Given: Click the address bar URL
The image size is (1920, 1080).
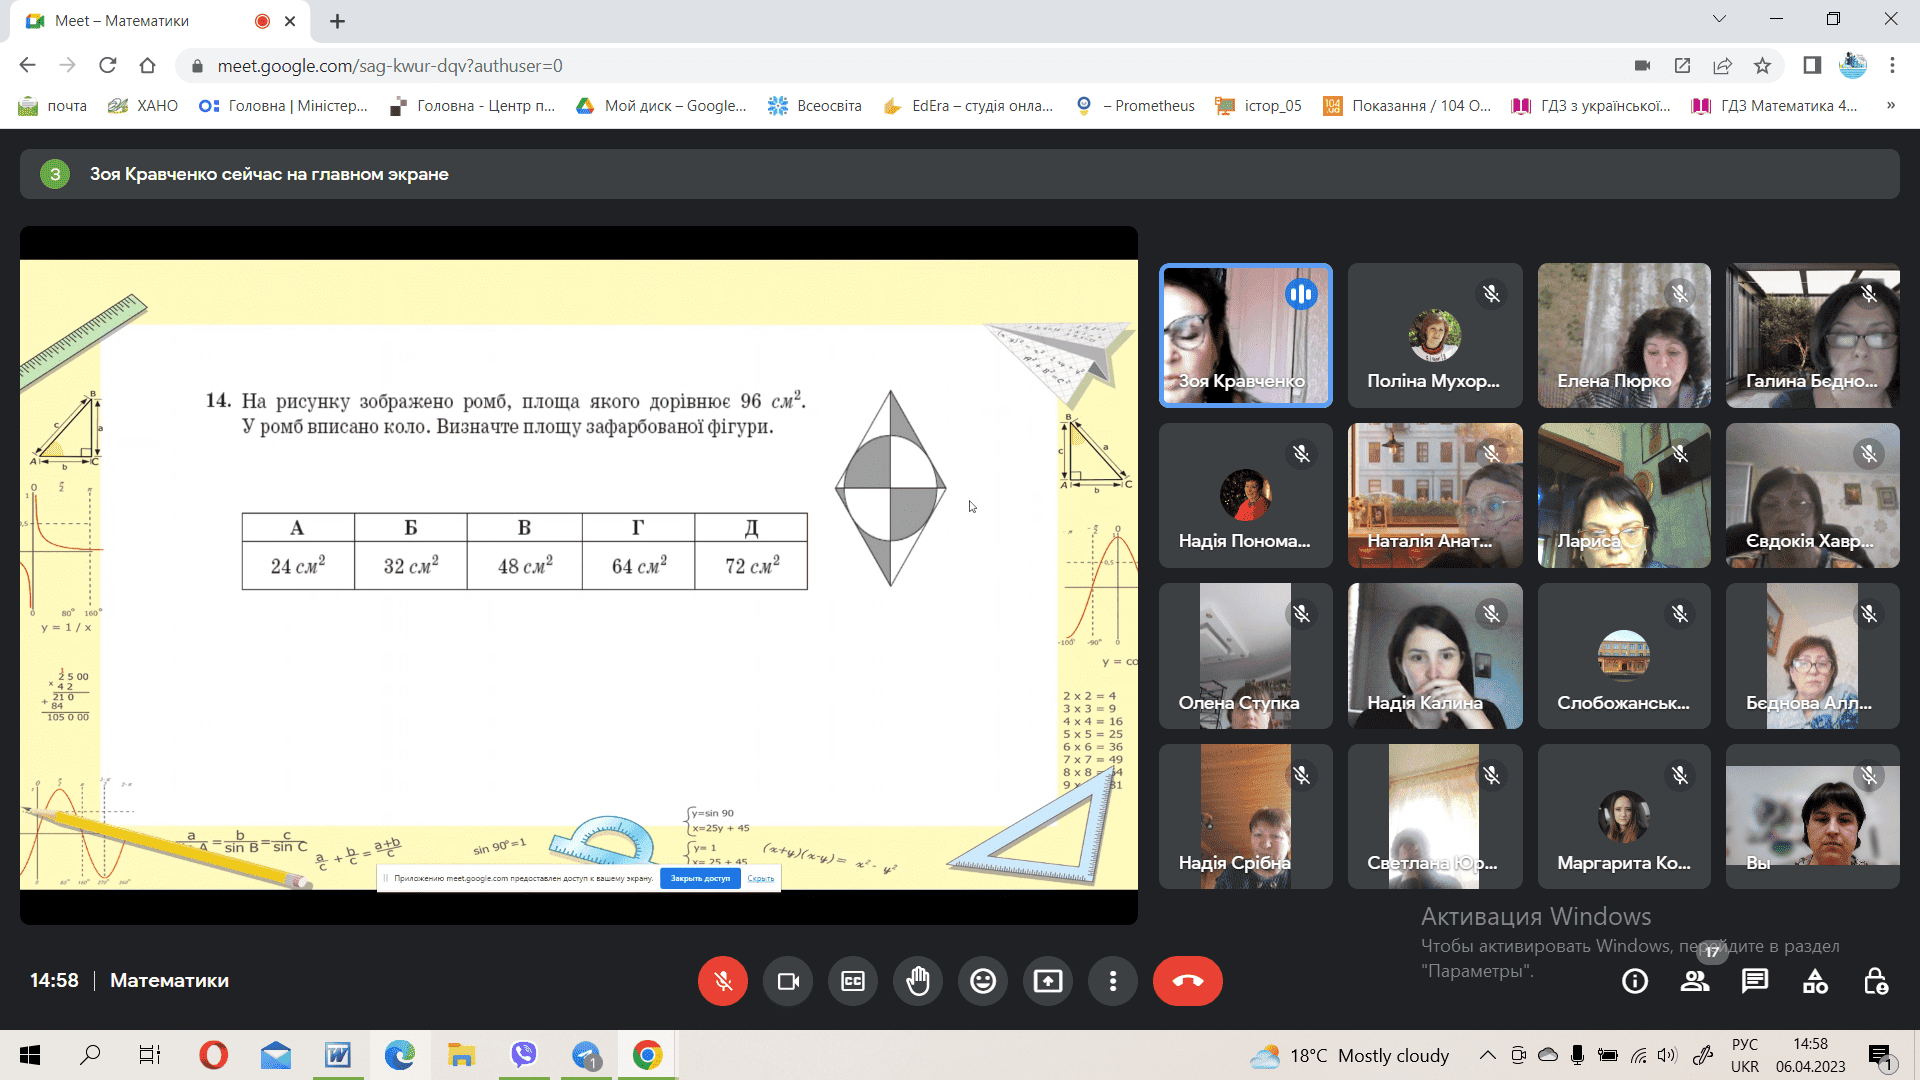Looking at the screenshot, I should coord(390,66).
